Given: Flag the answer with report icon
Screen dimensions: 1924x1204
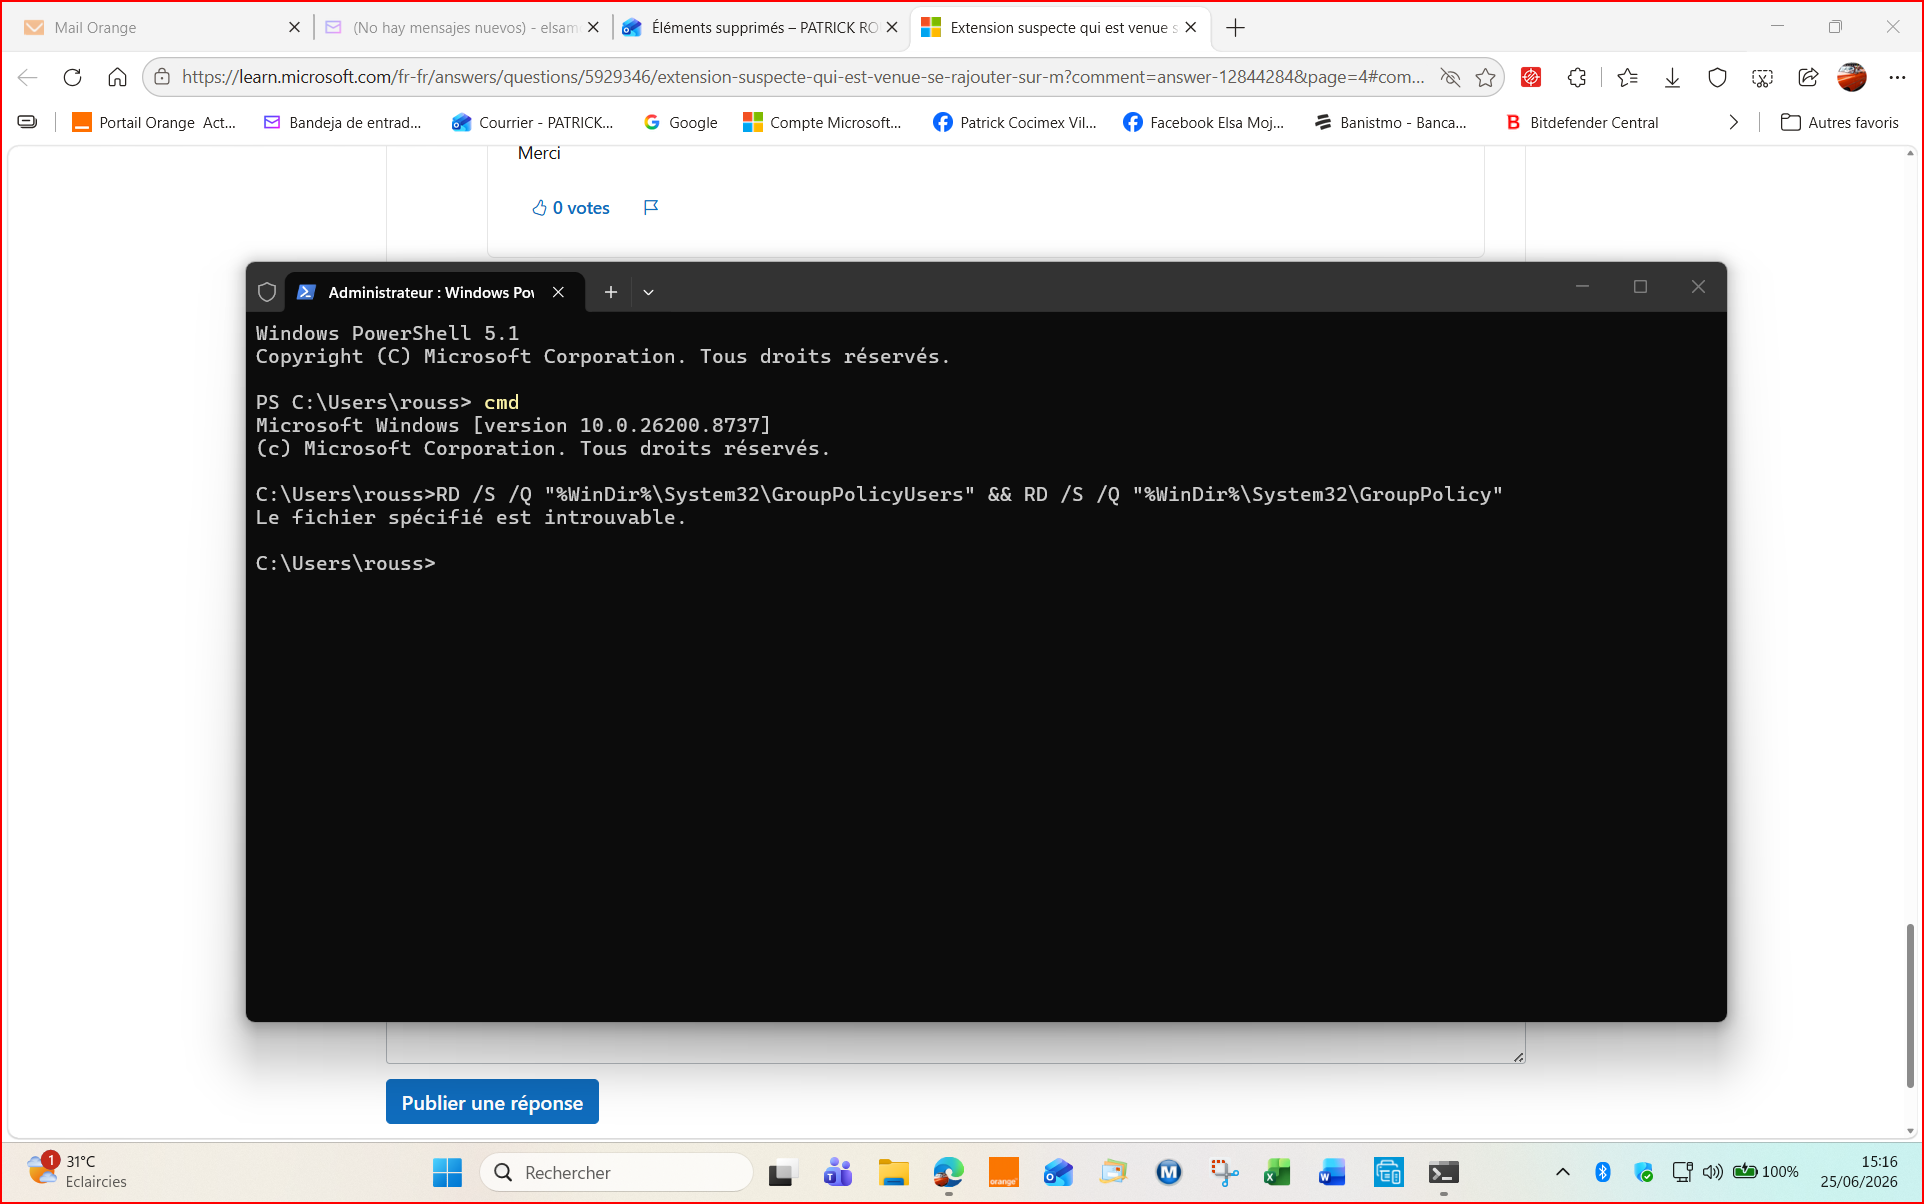Looking at the screenshot, I should (651, 207).
